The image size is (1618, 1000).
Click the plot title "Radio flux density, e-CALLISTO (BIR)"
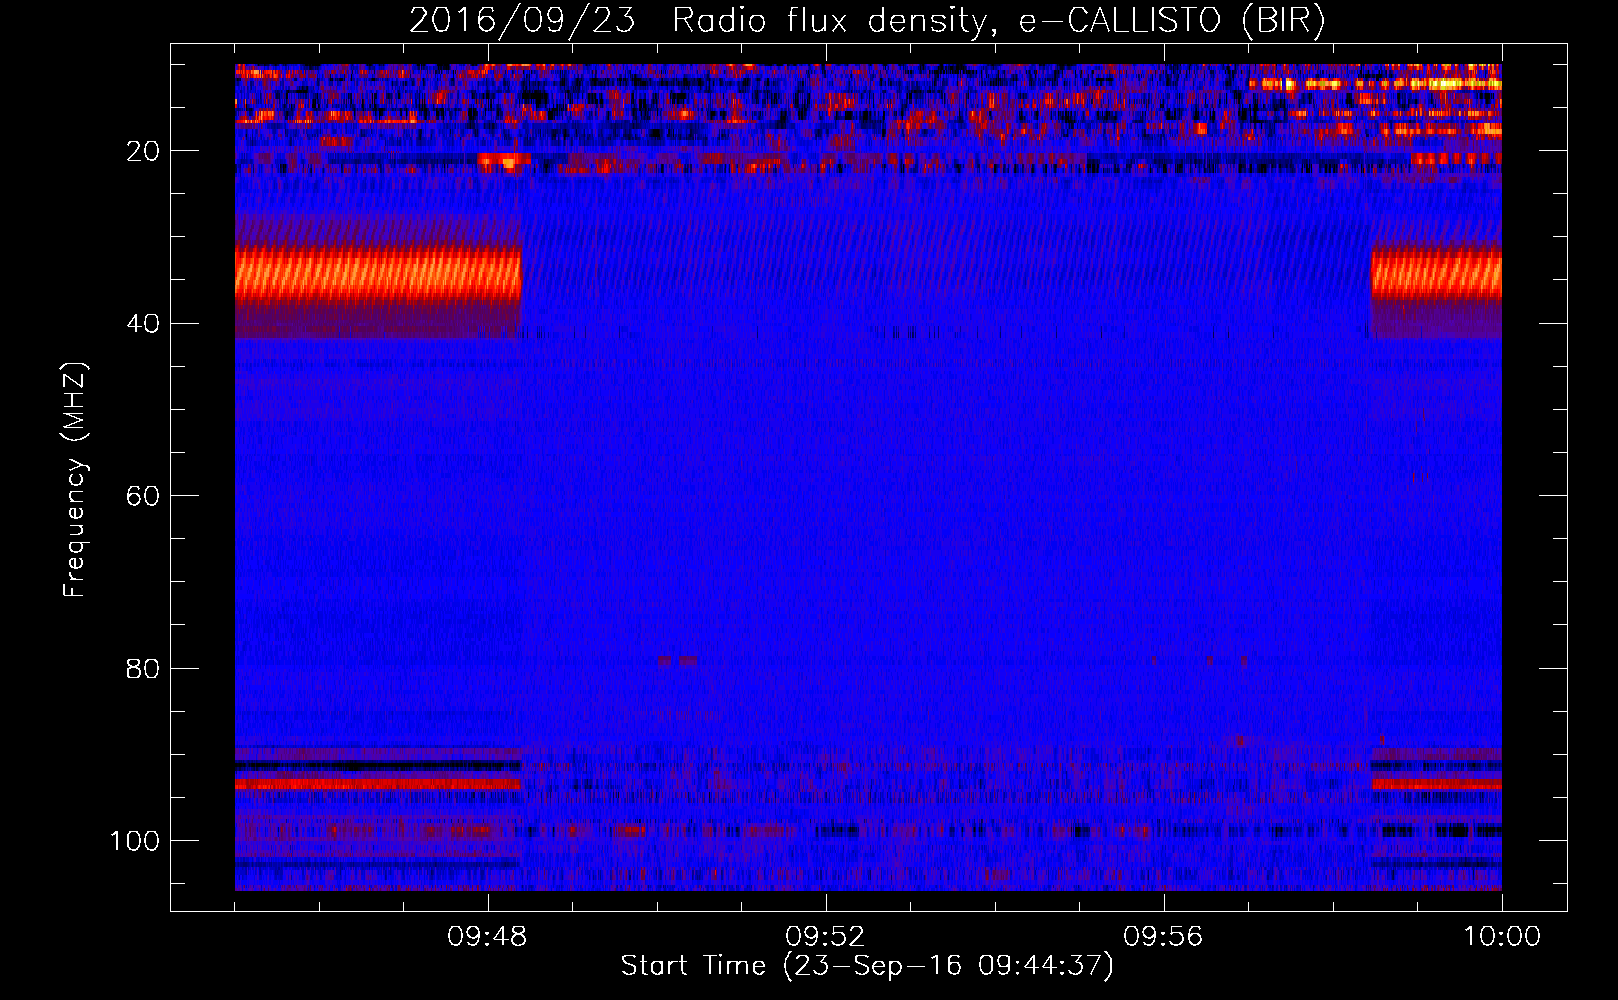coord(999,20)
